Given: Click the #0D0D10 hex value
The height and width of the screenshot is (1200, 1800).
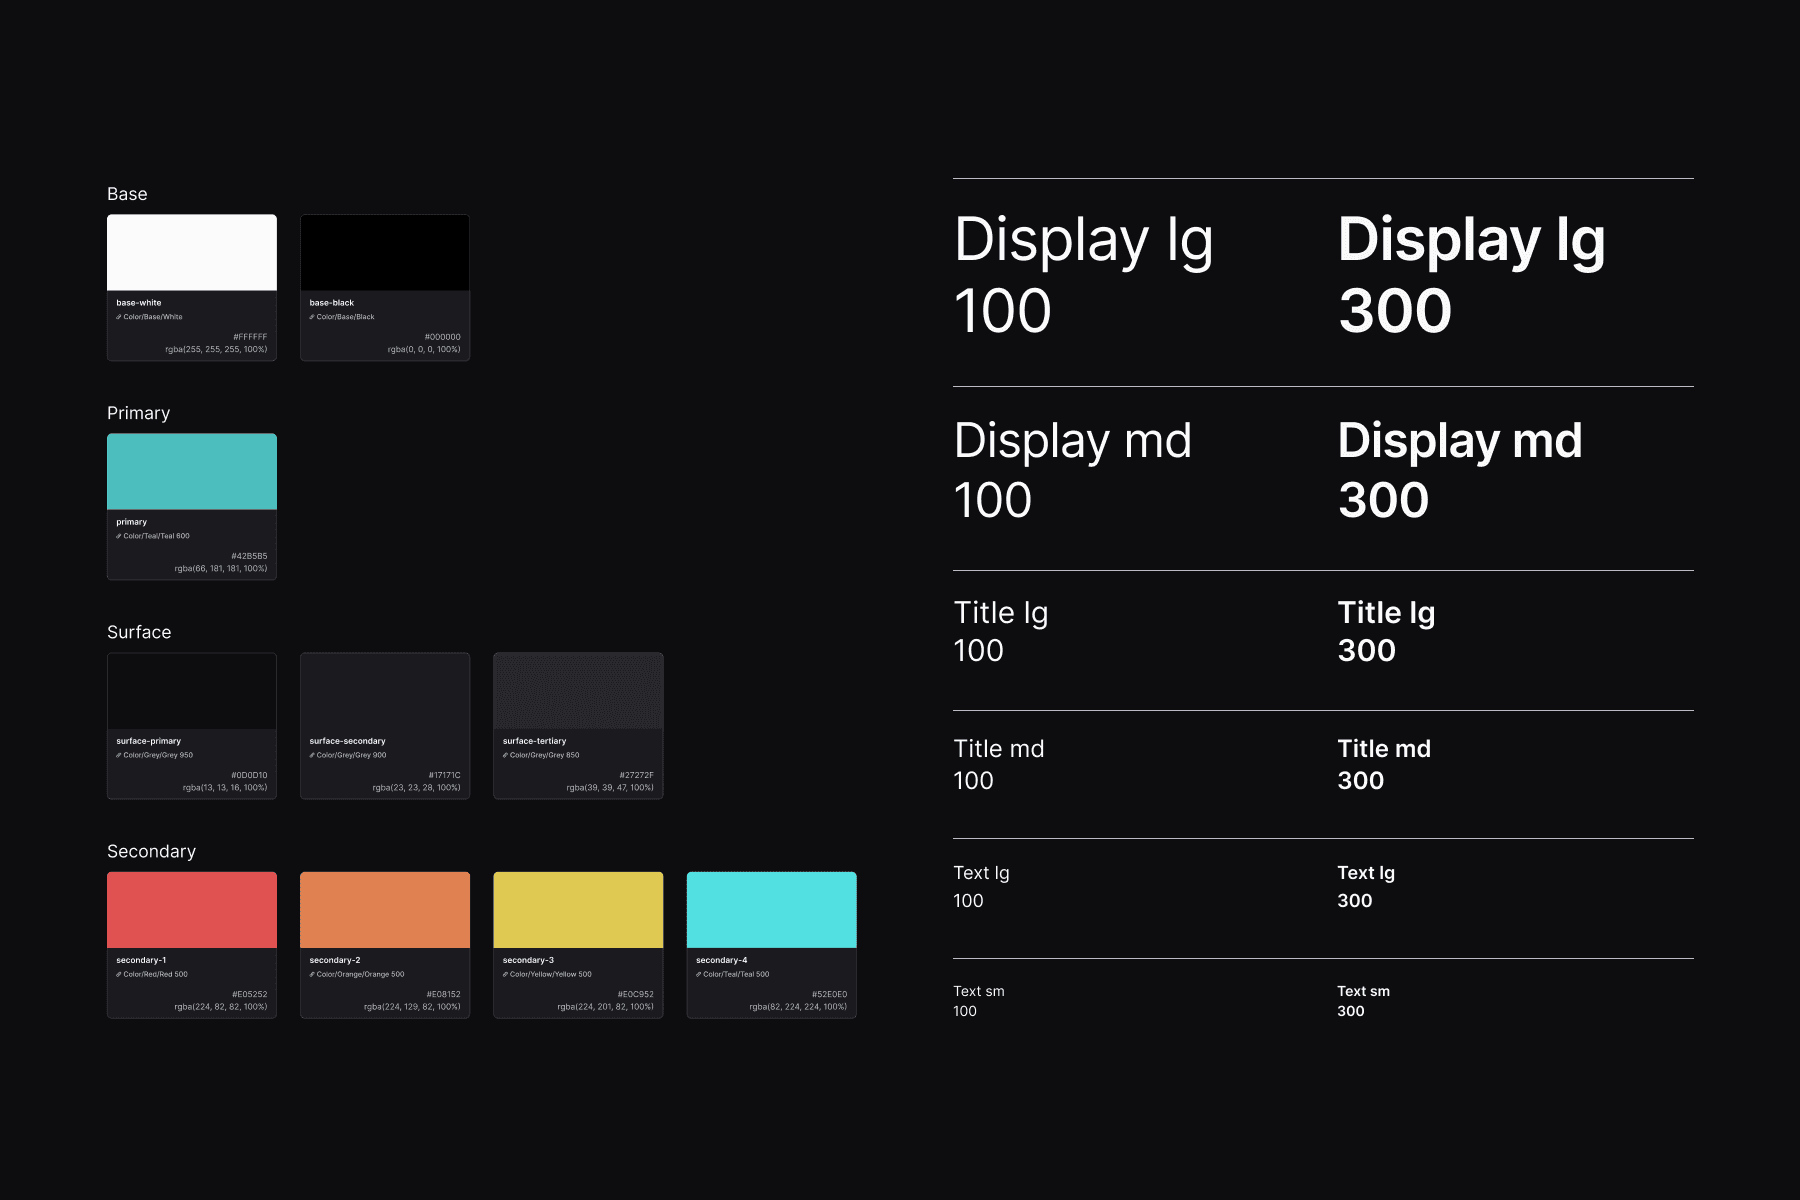Looking at the screenshot, I should click(x=249, y=775).
